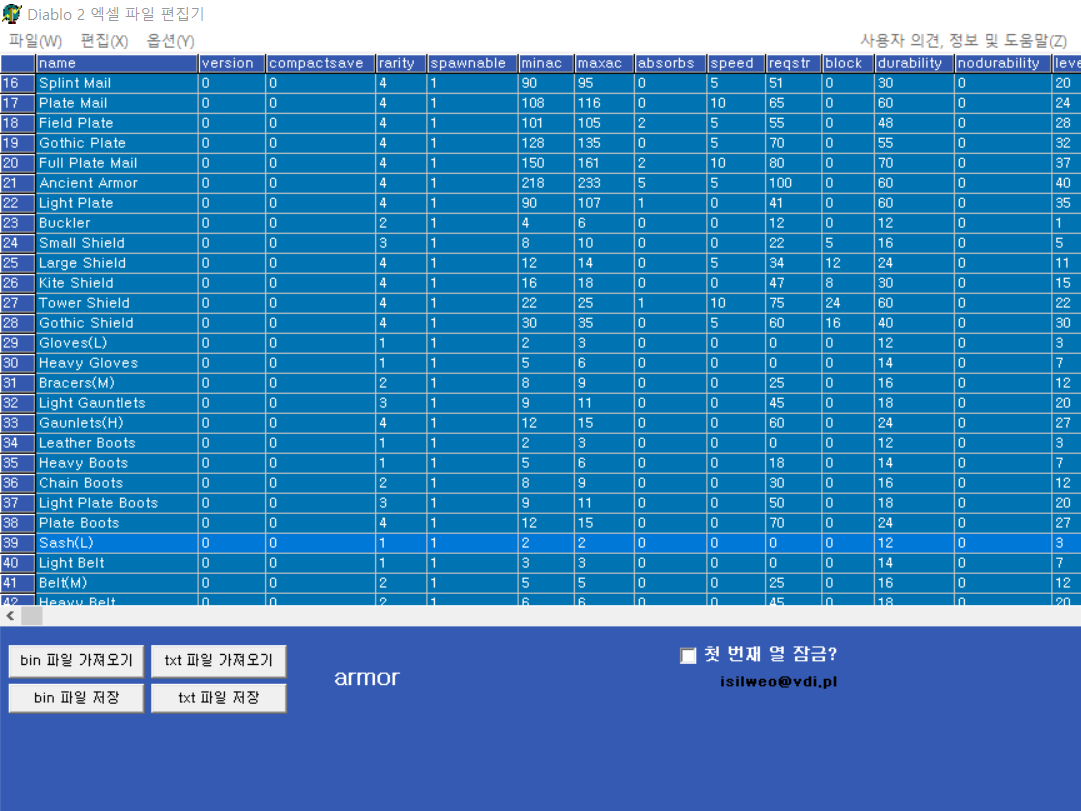1081x811 pixels.
Task: Click the Kite Shield name cell
Action: pos(117,283)
